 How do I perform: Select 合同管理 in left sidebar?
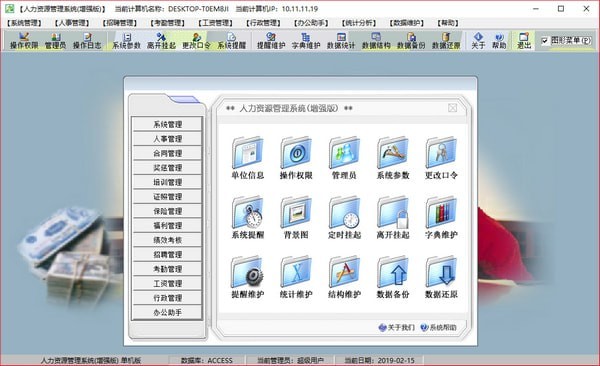pyautogui.click(x=167, y=154)
